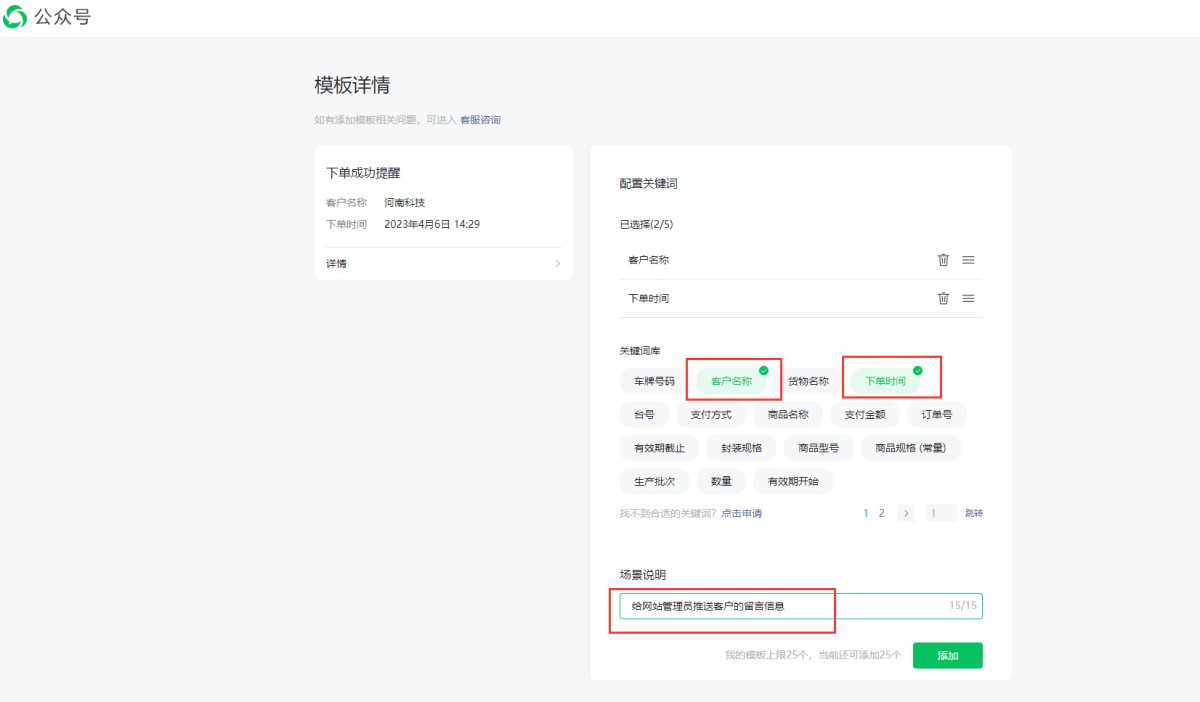Select the 支付金额 keyword tag

pyautogui.click(x=865, y=414)
